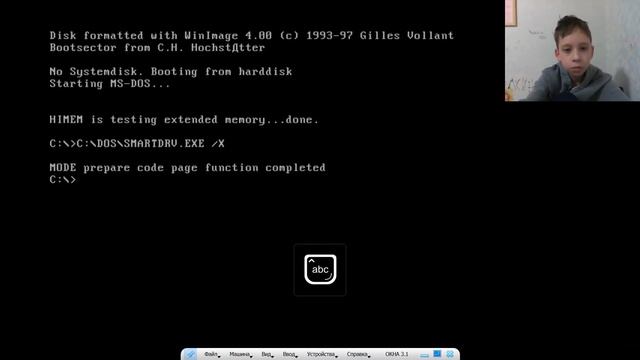
Task: Click 'No Systemdisk. Booting from harddisk' text
Action: 171,72
